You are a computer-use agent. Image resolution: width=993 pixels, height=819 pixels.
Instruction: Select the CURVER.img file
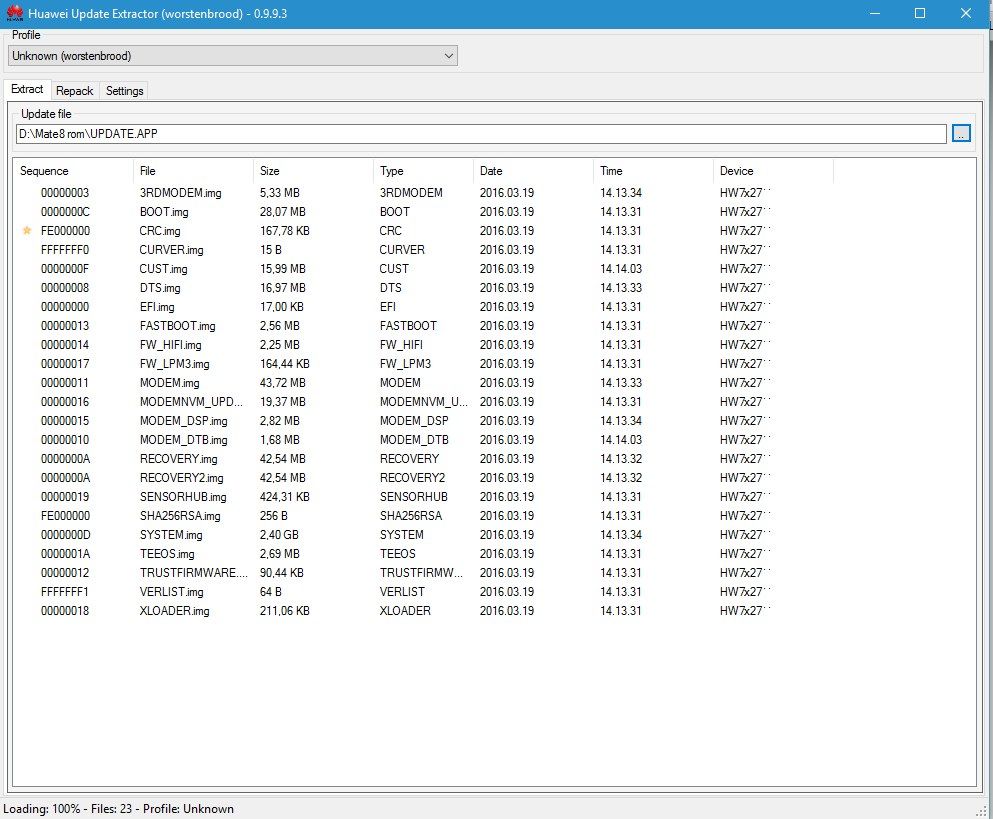click(171, 250)
